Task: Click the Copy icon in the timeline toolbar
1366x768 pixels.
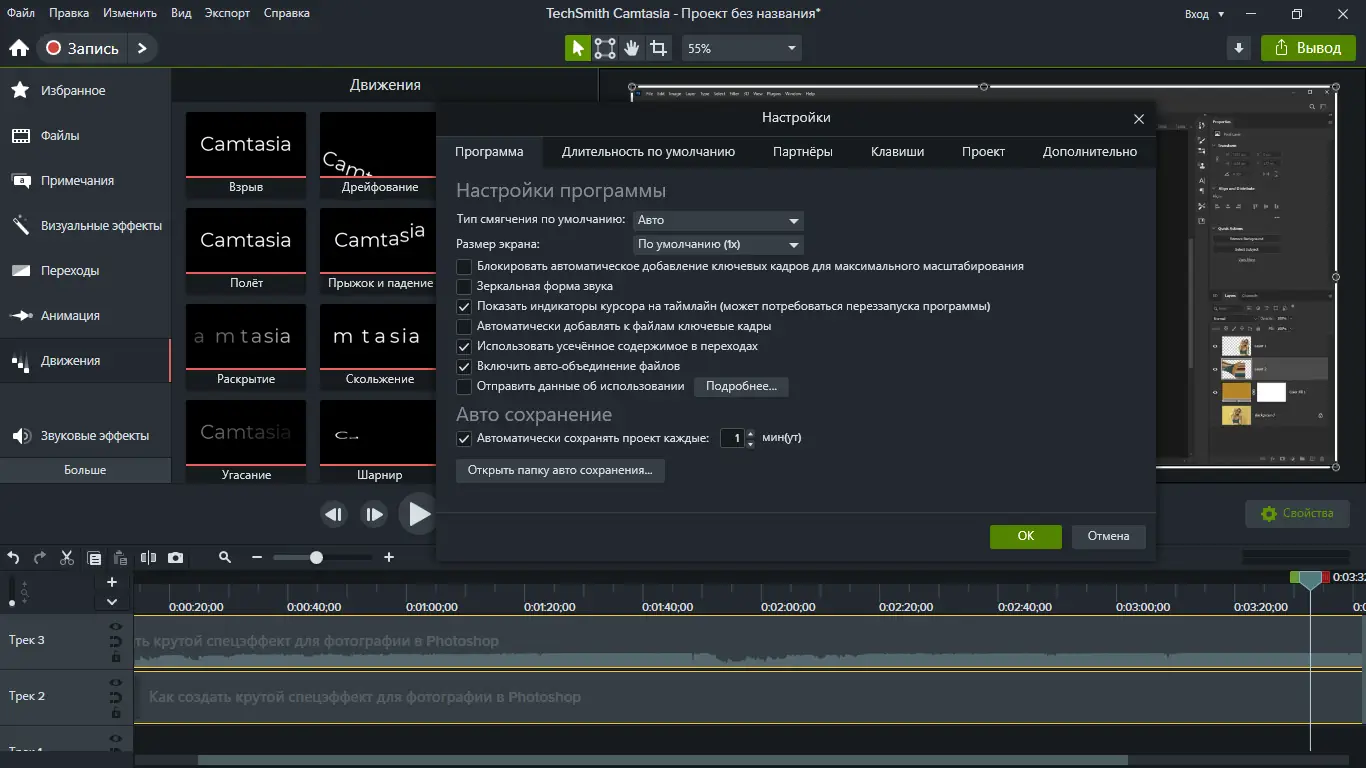Action: pos(94,558)
